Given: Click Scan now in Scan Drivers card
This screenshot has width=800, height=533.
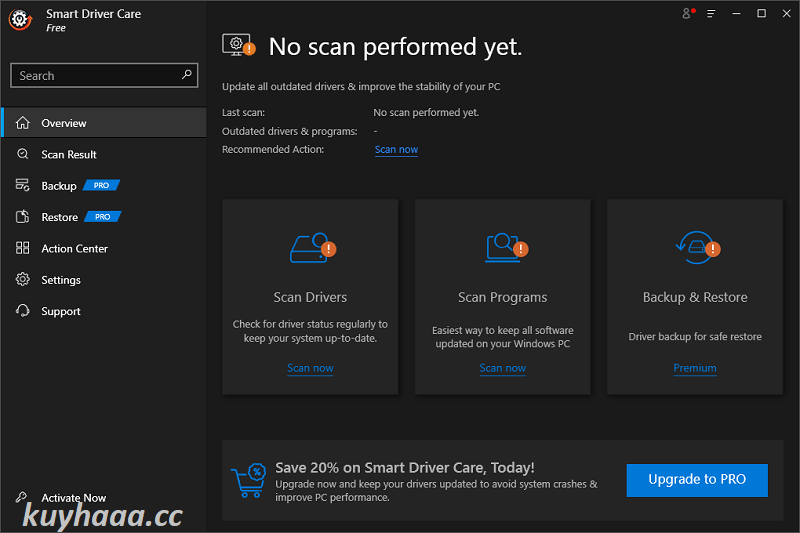Looking at the screenshot, I should pyautogui.click(x=310, y=368).
